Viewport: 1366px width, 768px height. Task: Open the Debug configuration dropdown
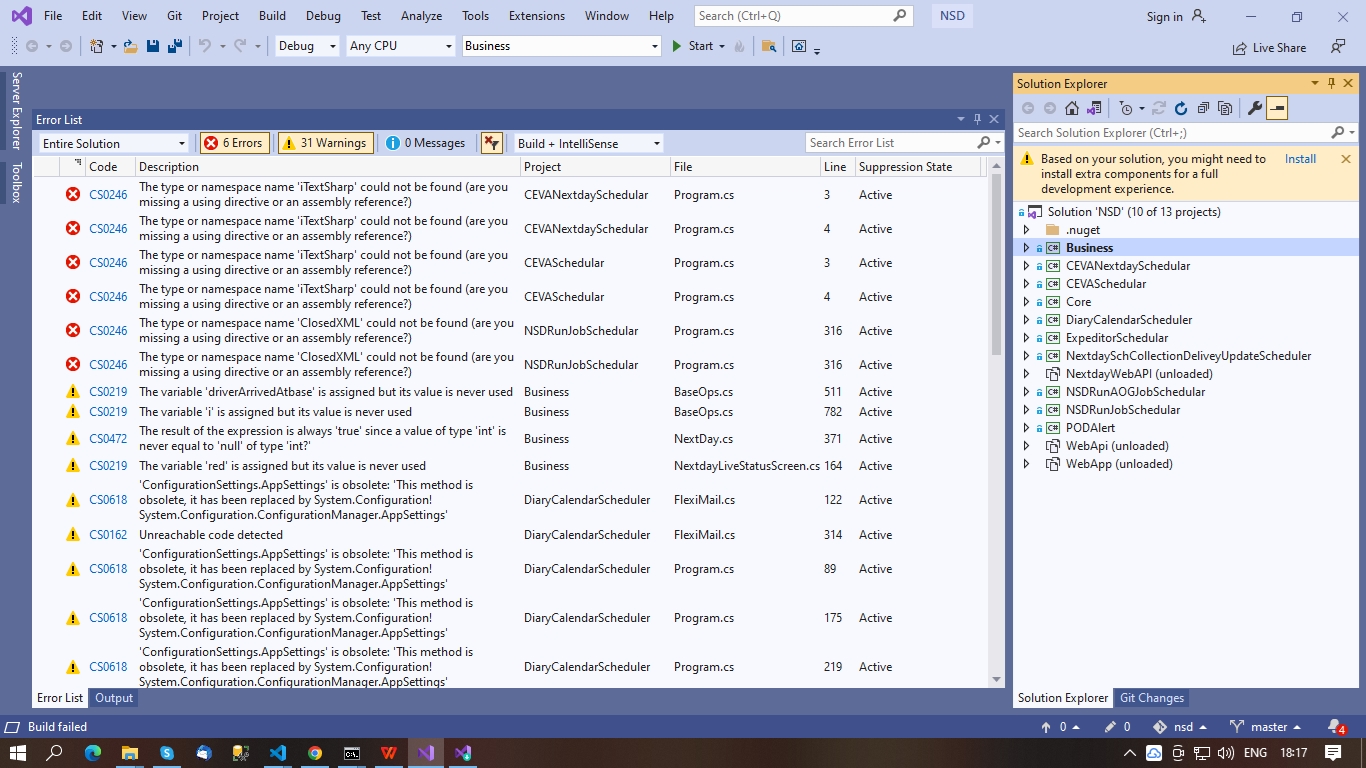(307, 46)
